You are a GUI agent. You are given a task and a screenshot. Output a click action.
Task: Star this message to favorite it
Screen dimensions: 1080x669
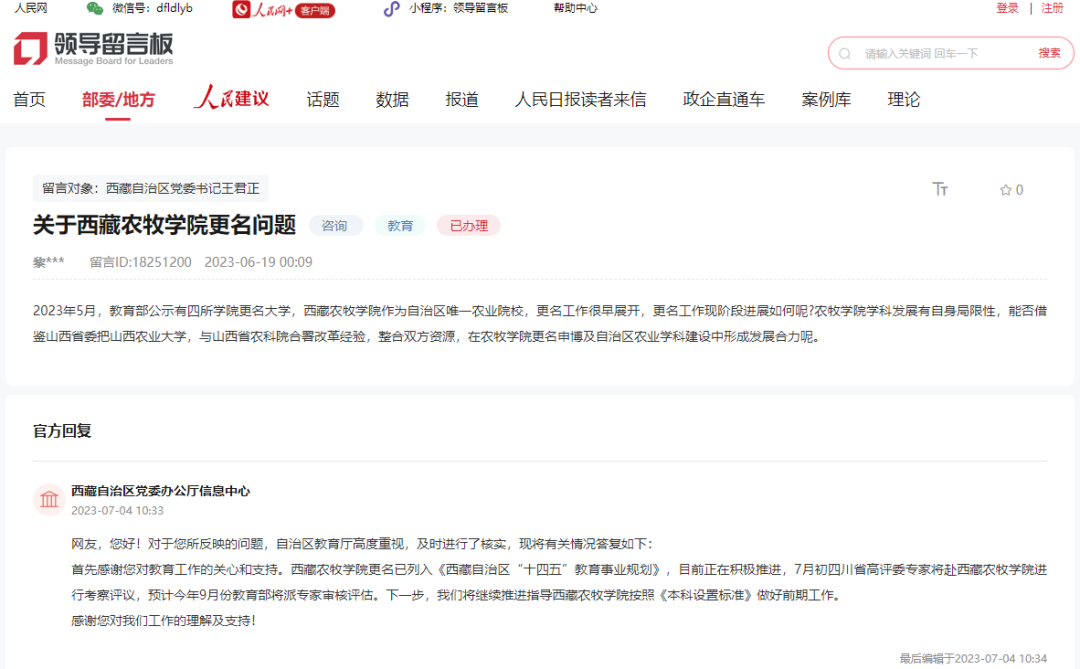(1006, 190)
